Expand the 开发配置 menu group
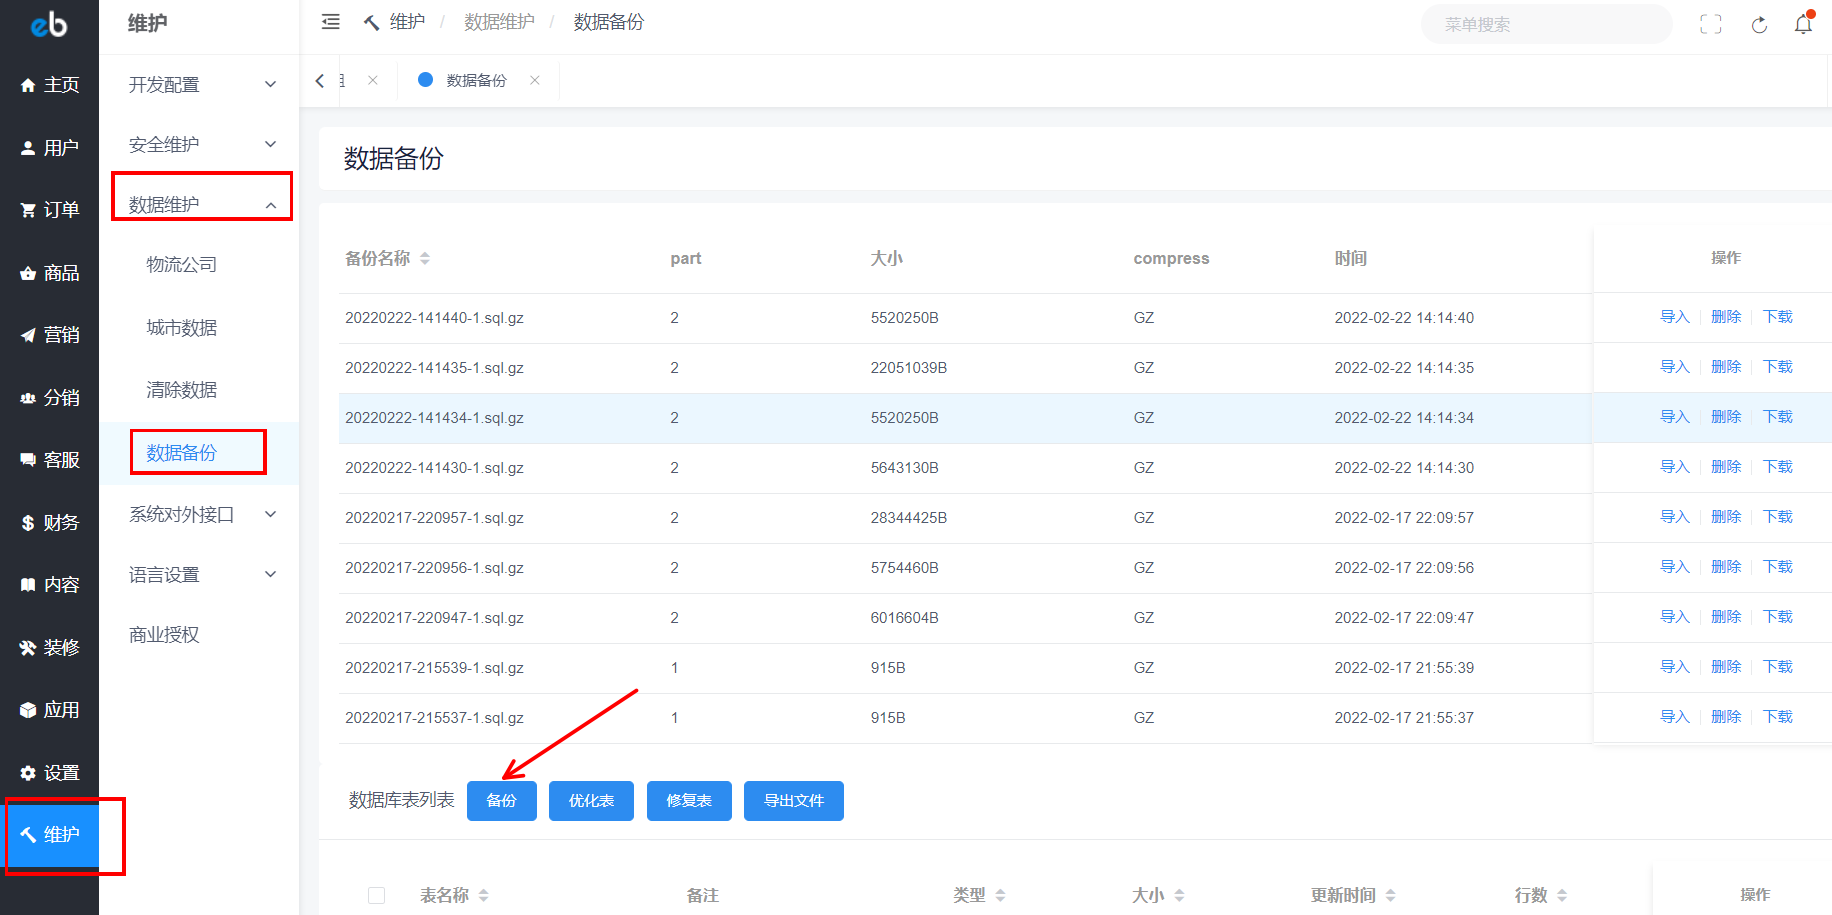The height and width of the screenshot is (915, 1832). [x=200, y=85]
